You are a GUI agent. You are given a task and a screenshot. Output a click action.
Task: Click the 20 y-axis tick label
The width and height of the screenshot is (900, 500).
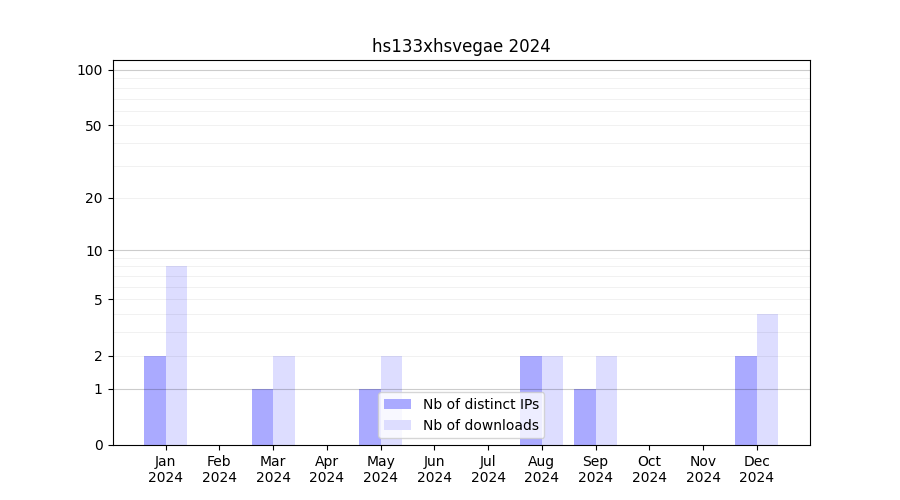pyautogui.click(x=94, y=198)
